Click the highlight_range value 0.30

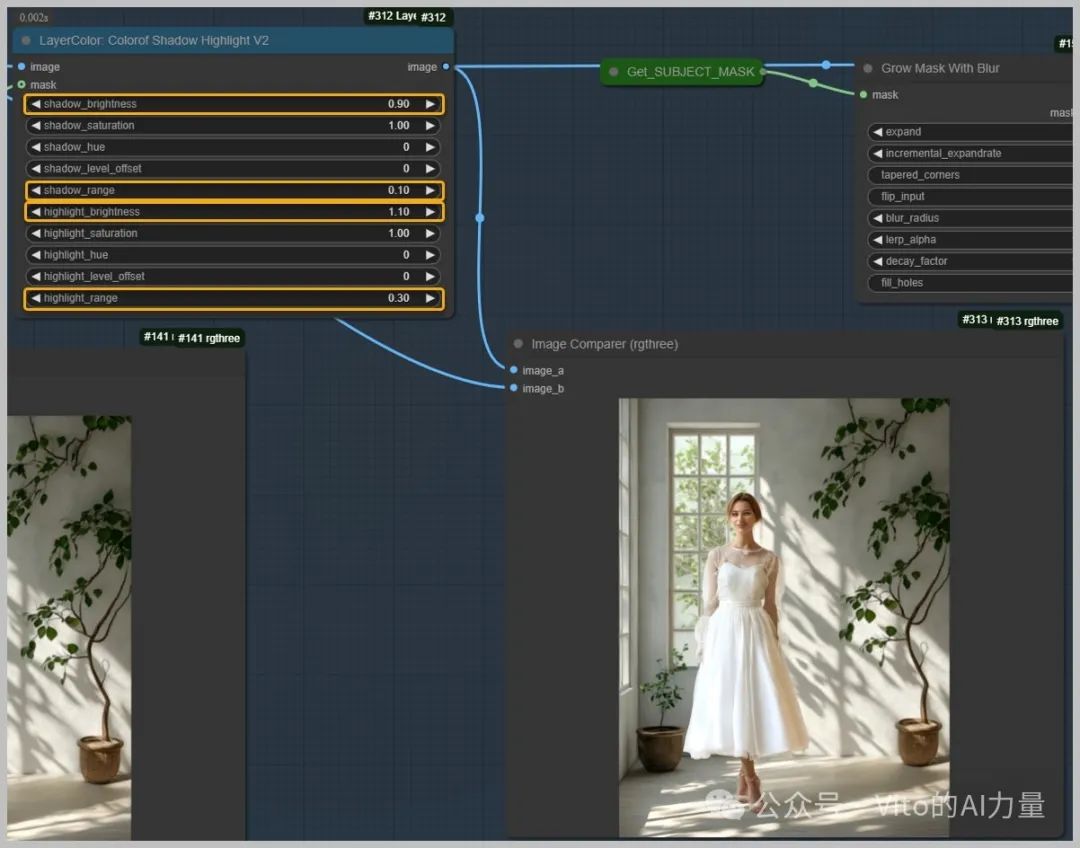tap(399, 298)
